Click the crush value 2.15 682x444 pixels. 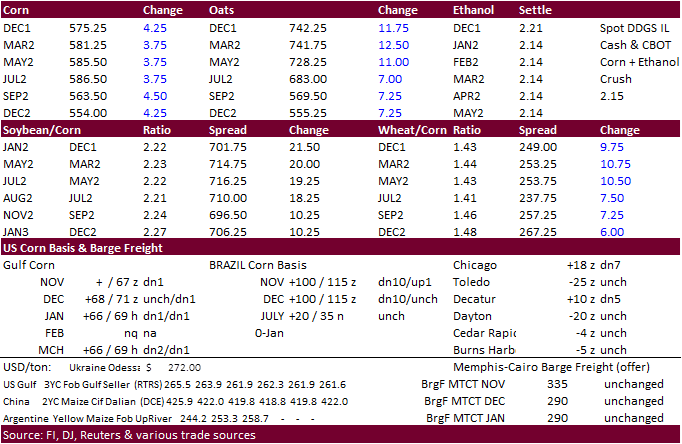[x=612, y=96]
